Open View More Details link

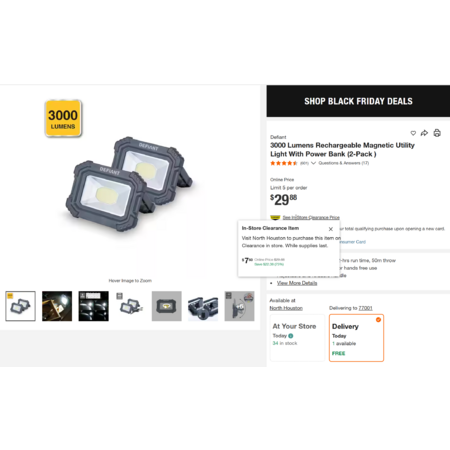coord(297,283)
